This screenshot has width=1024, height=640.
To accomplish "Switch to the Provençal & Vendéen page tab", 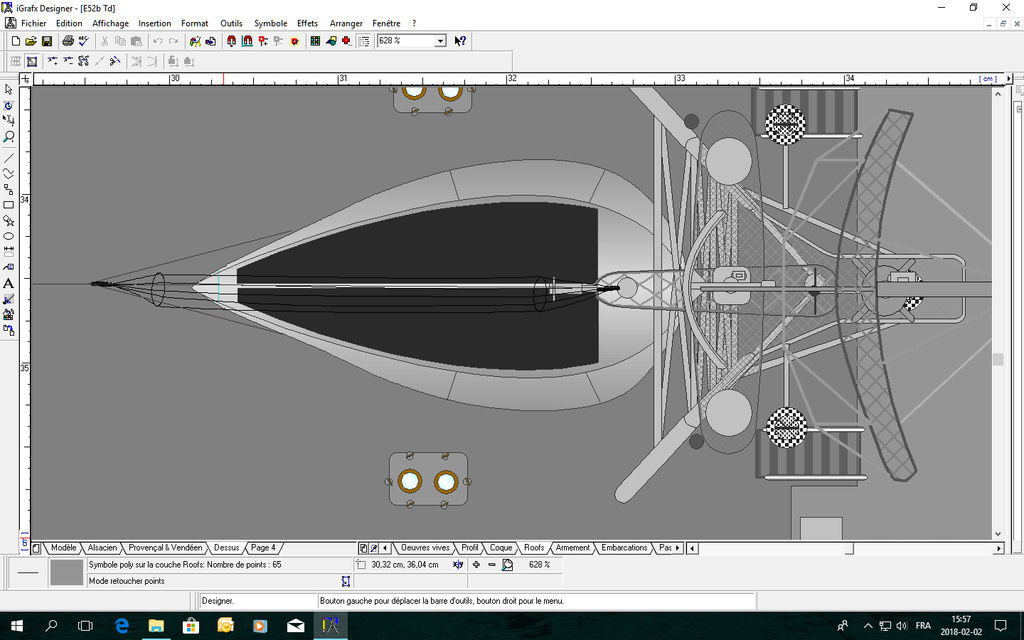I will [x=165, y=548].
